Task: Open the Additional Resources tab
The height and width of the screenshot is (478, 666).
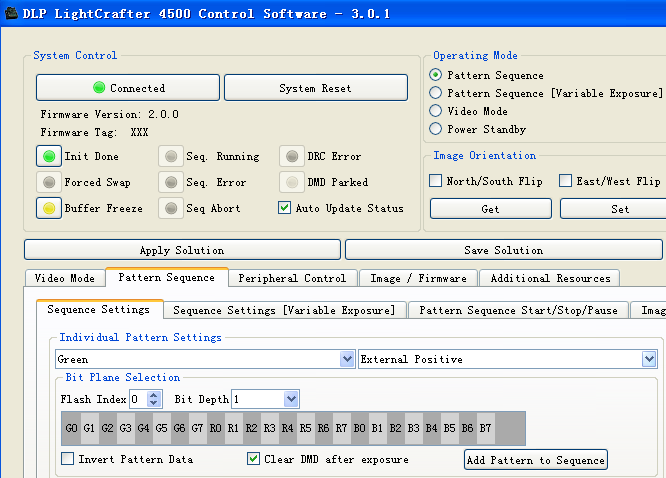Action: pyautogui.click(x=550, y=278)
